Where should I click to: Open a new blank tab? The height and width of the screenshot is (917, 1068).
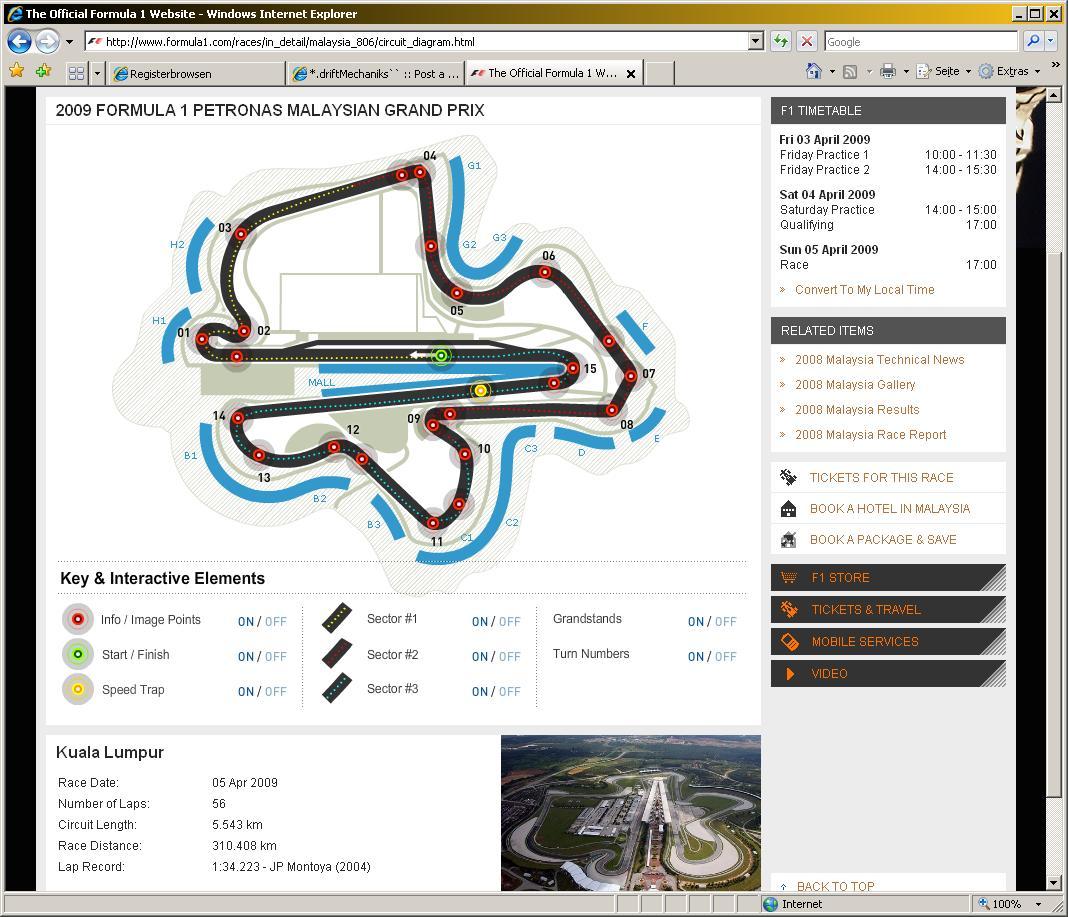click(659, 73)
